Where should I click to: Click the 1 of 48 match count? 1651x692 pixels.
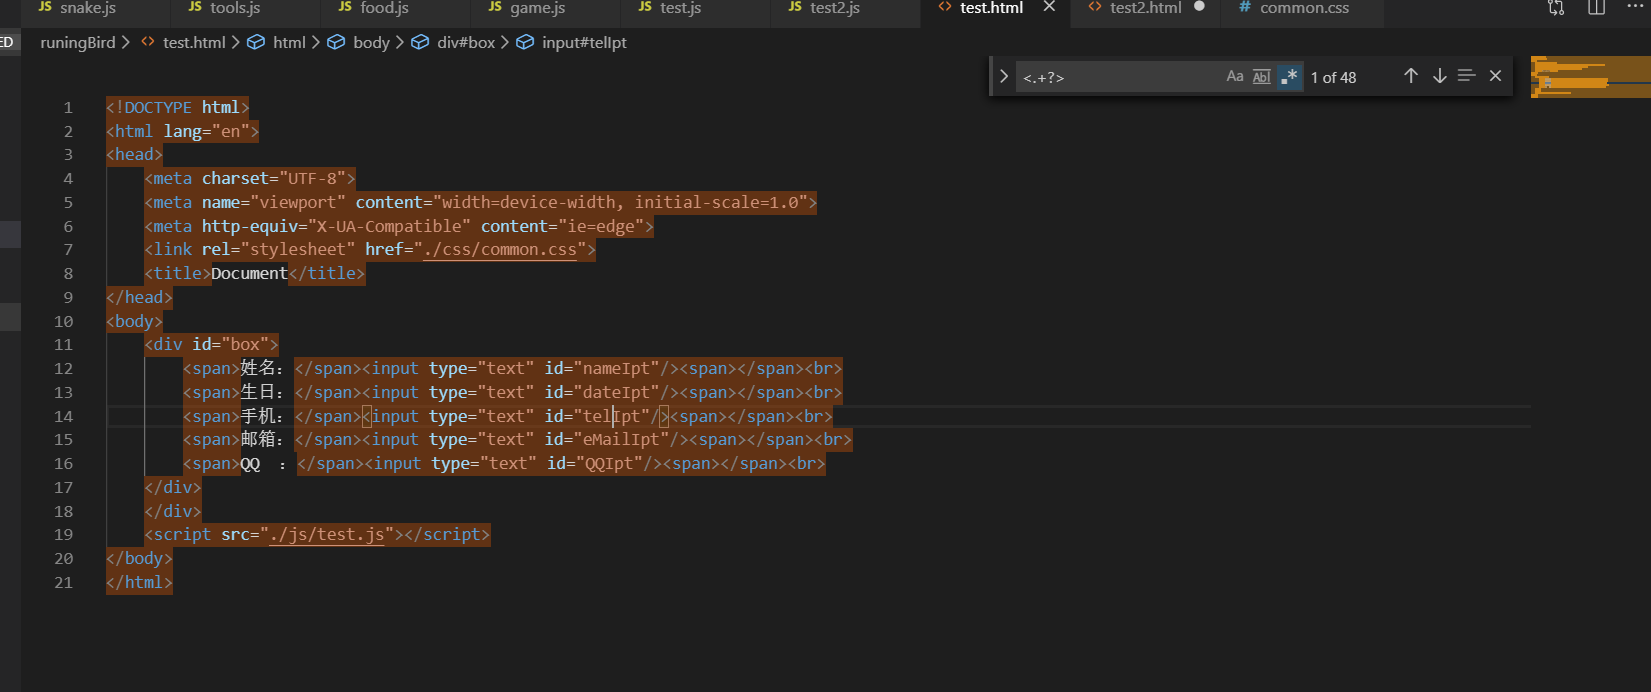(x=1333, y=77)
